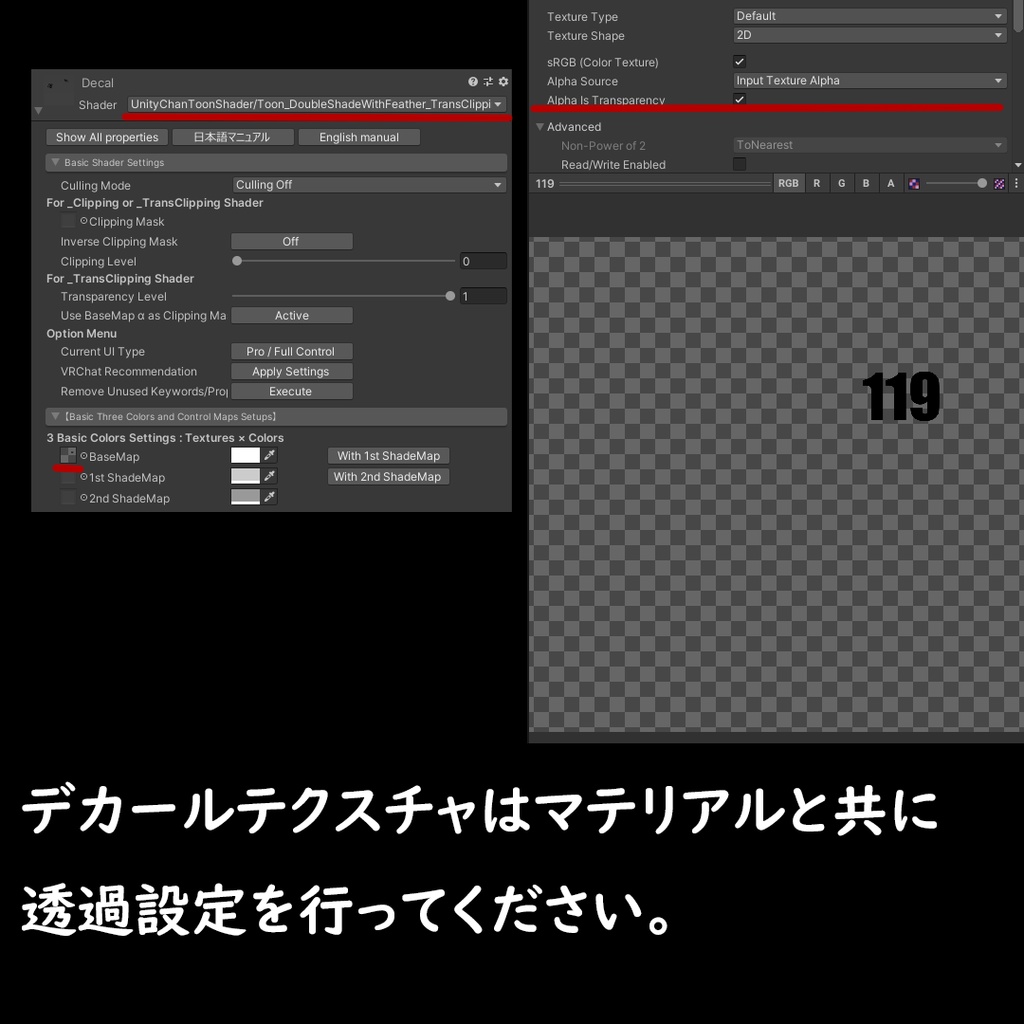Click mip level slider handle
The height and width of the screenshot is (1024, 1024).
pos(982,184)
